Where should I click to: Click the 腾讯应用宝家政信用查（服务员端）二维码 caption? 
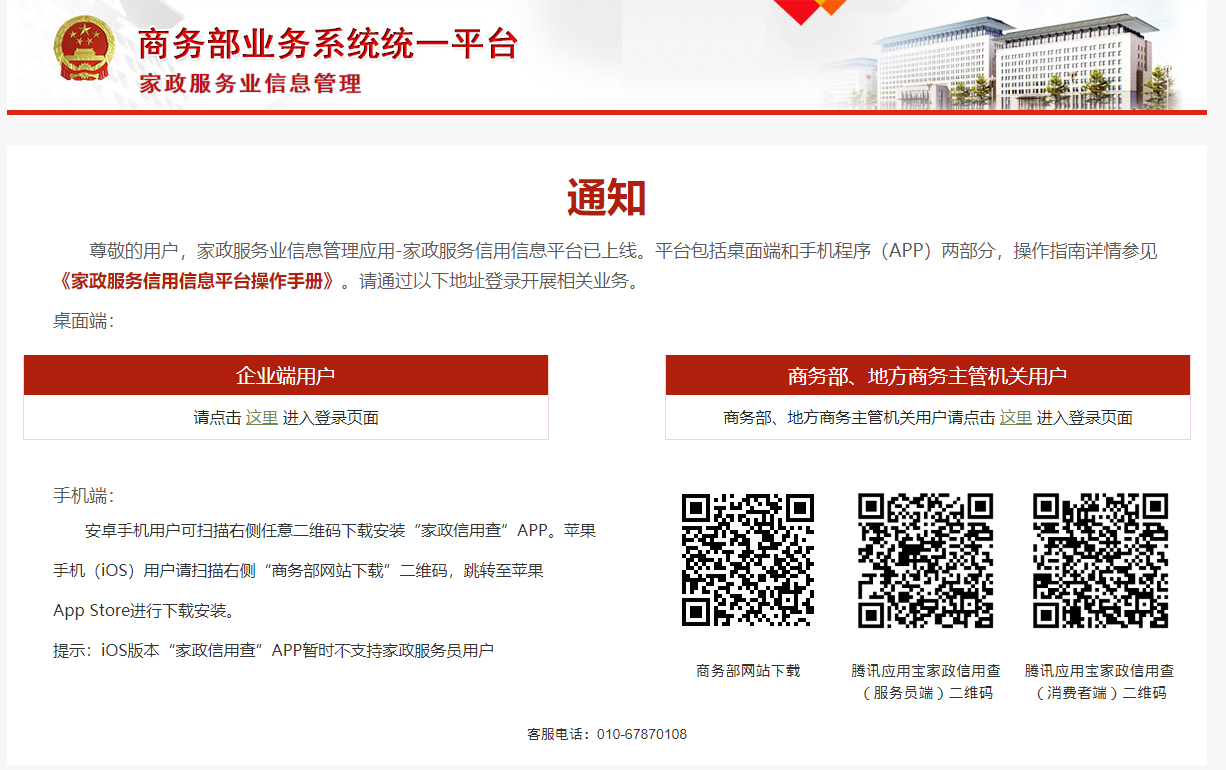click(x=926, y=681)
